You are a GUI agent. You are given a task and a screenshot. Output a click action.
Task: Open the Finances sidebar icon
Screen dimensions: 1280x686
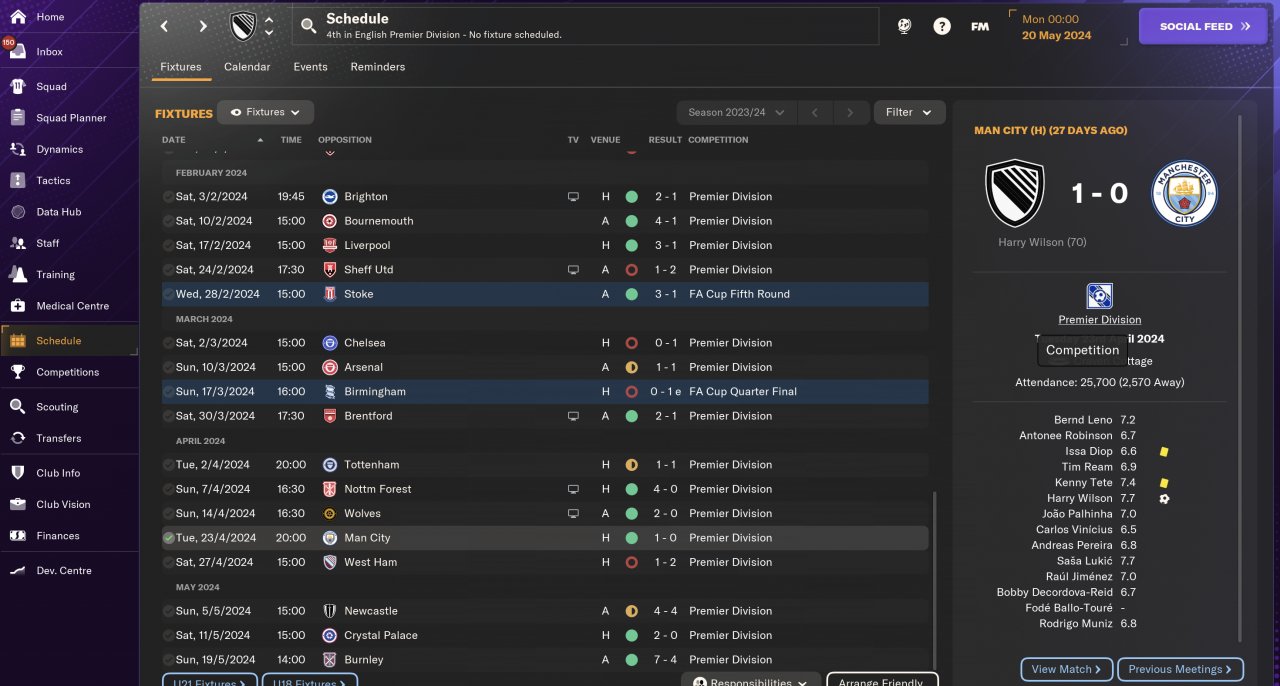18,536
